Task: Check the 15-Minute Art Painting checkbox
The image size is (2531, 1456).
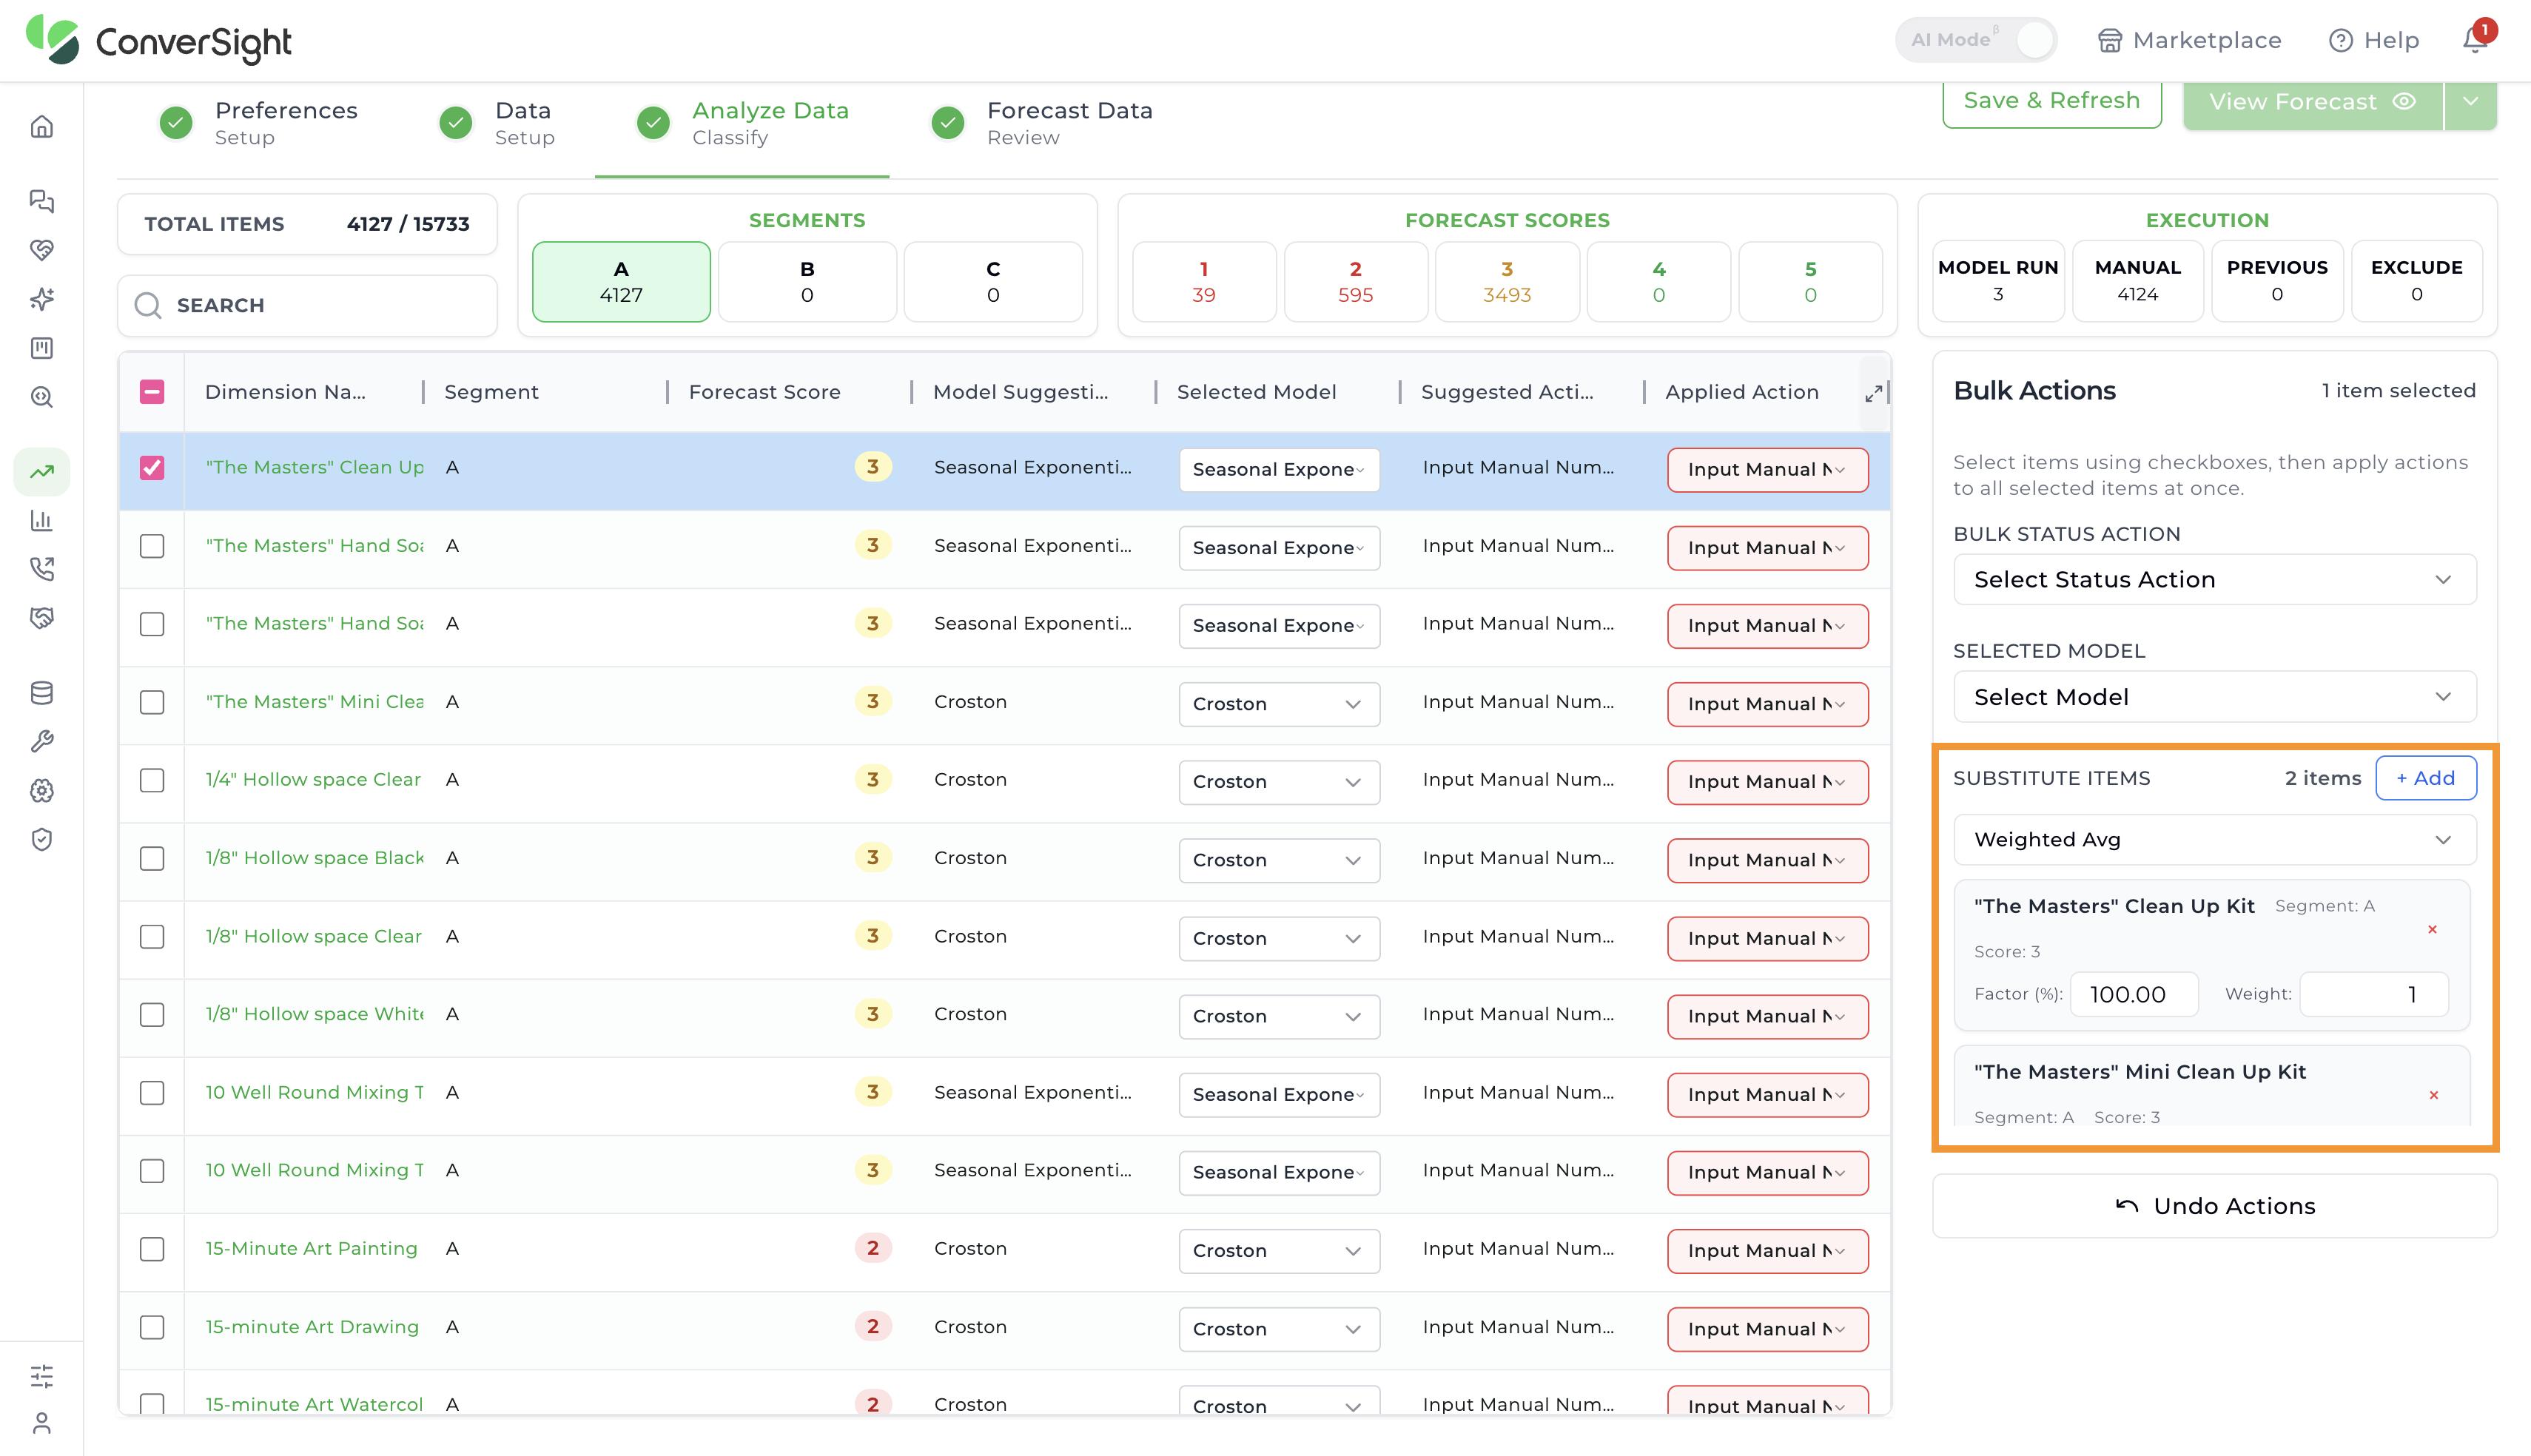Action: click(x=152, y=1249)
